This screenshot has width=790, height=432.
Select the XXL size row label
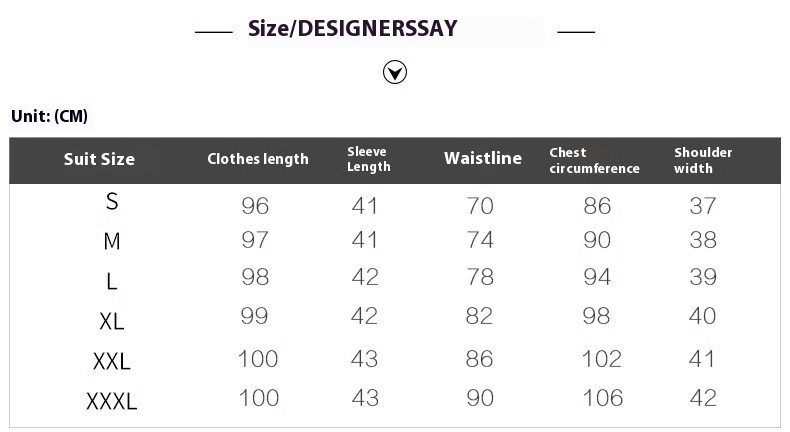[x=112, y=361]
